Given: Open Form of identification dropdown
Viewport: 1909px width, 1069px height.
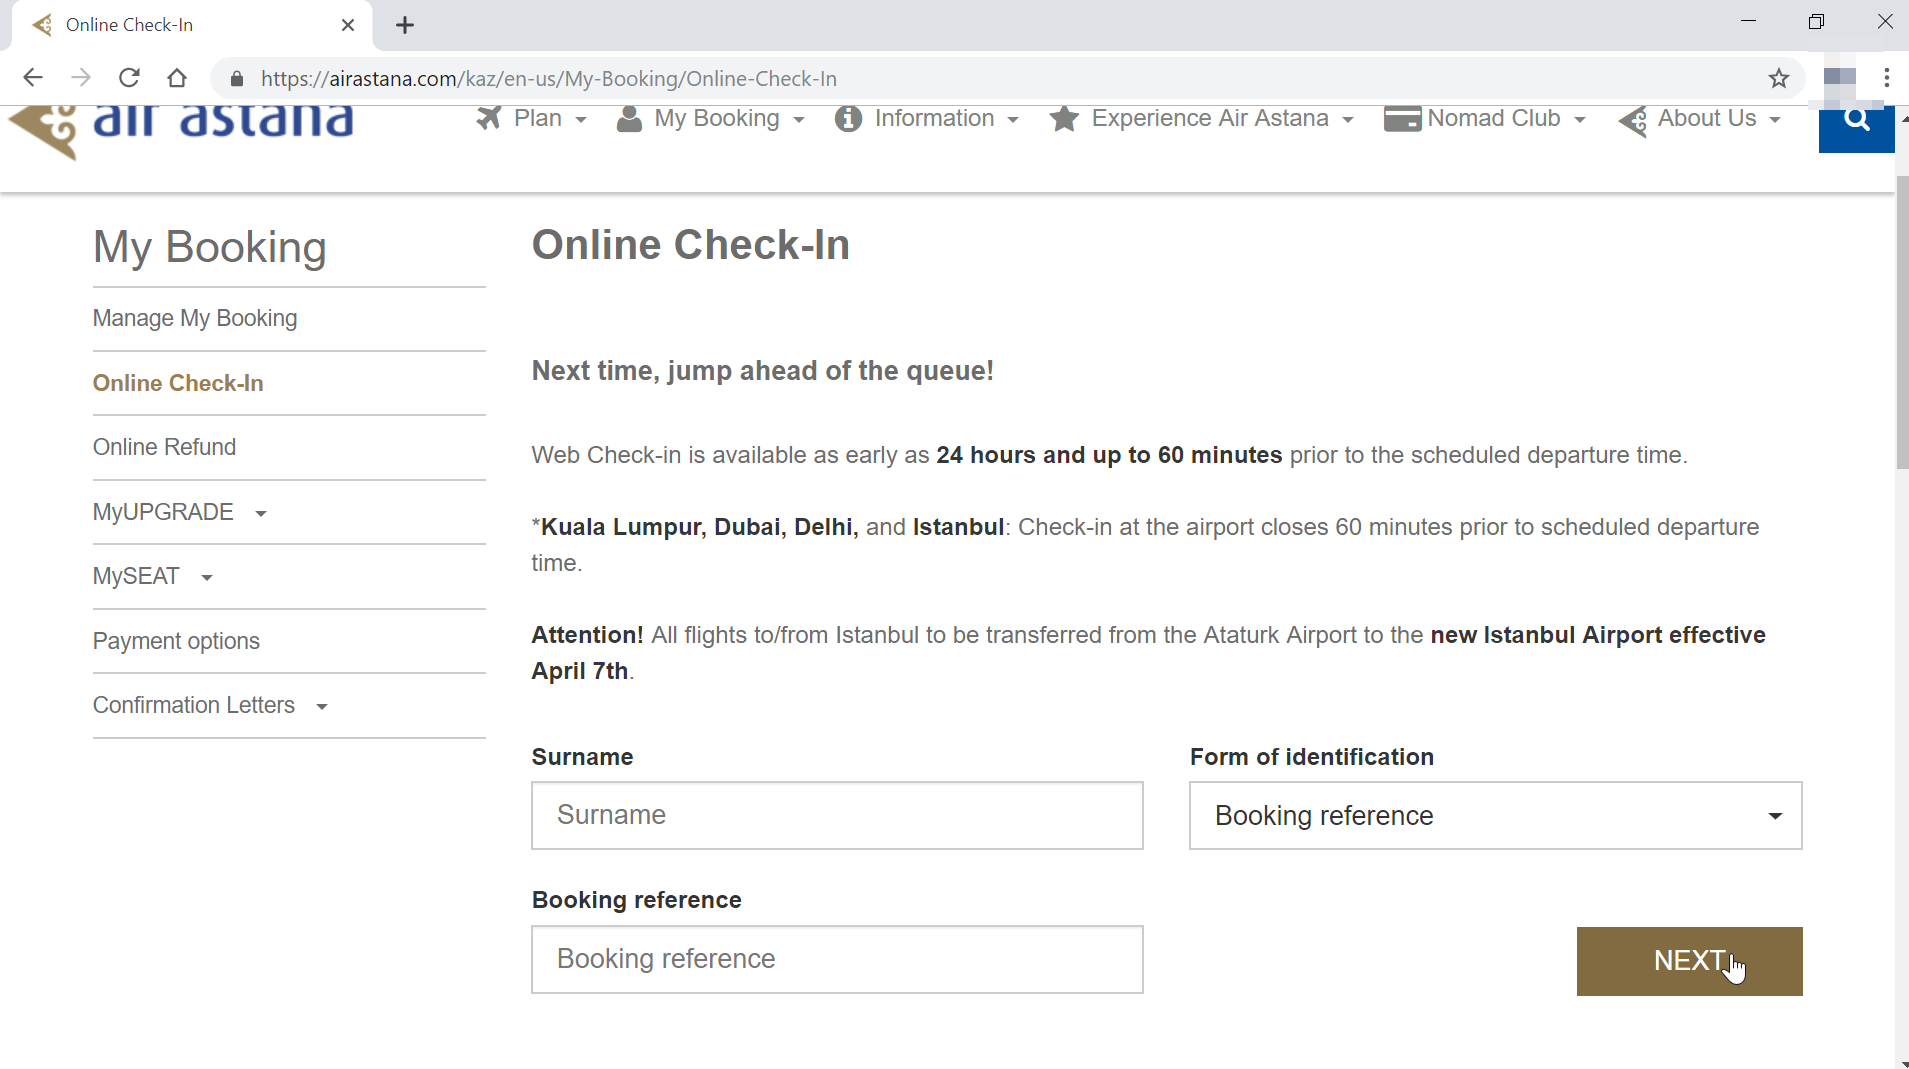Looking at the screenshot, I should [x=1496, y=816].
